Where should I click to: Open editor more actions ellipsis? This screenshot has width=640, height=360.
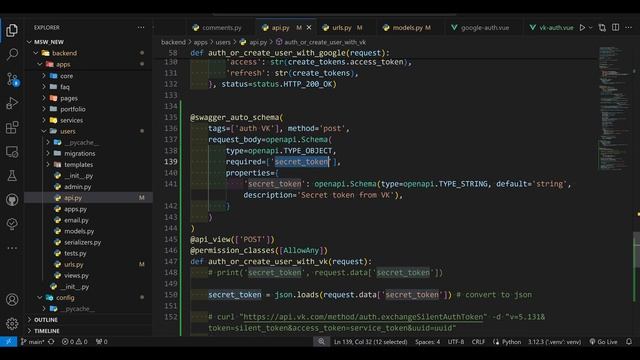click(x=629, y=27)
